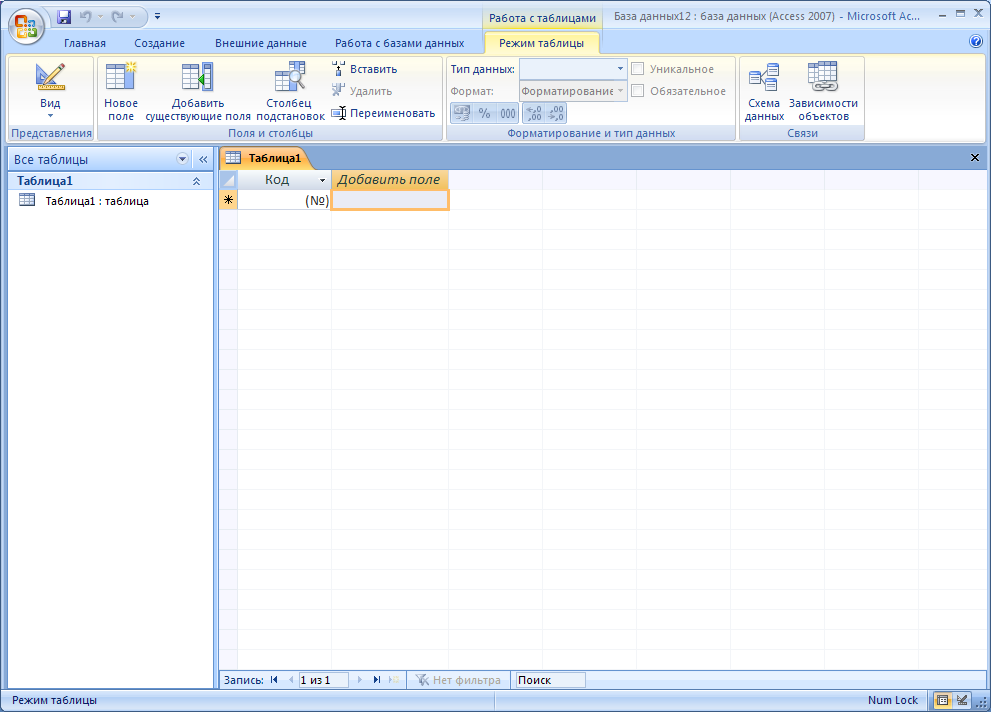Go to previous record navigation button
Screen dimensions: 991x712
(291, 680)
